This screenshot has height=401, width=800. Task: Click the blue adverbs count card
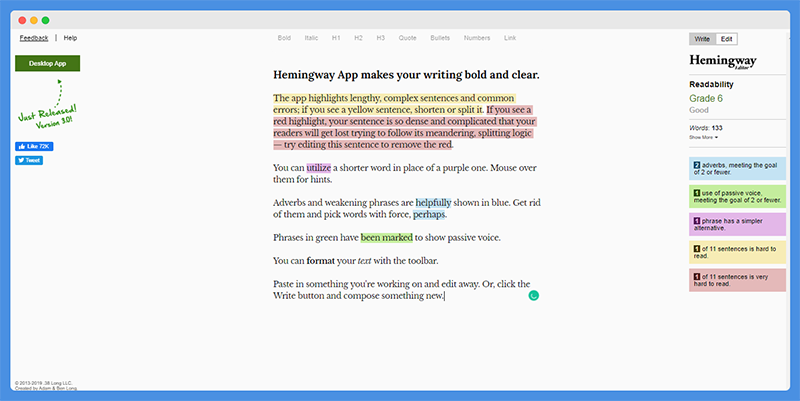coord(737,169)
